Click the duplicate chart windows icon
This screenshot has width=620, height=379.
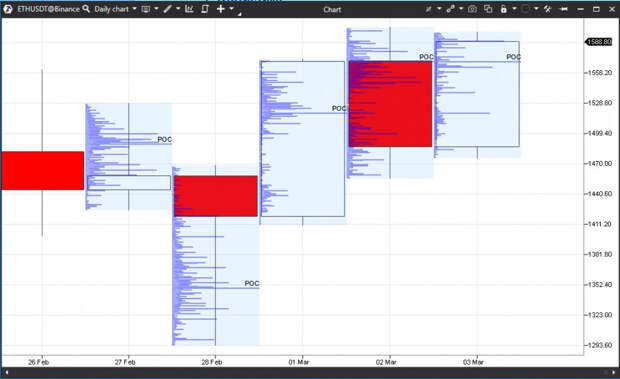point(488,9)
